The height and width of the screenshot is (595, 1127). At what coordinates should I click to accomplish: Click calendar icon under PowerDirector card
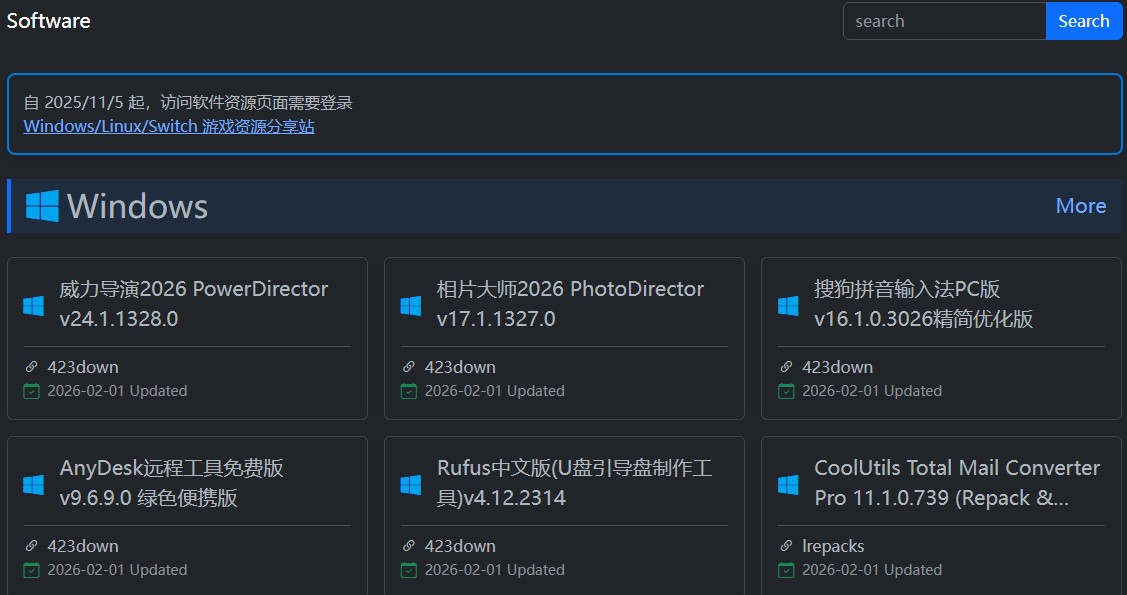click(31, 391)
